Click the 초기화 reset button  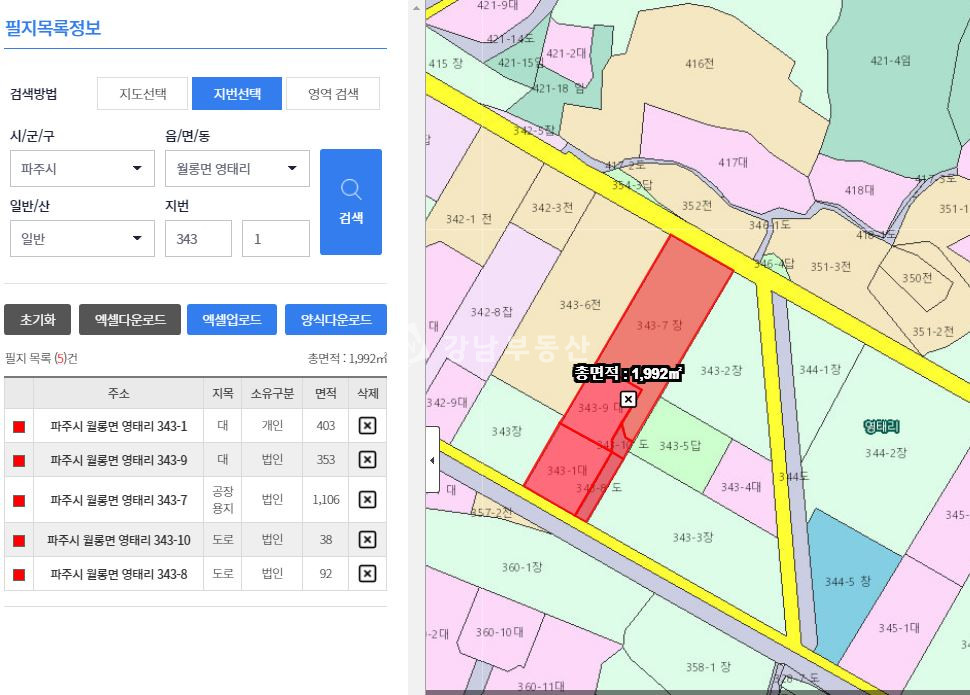click(38, 319)
